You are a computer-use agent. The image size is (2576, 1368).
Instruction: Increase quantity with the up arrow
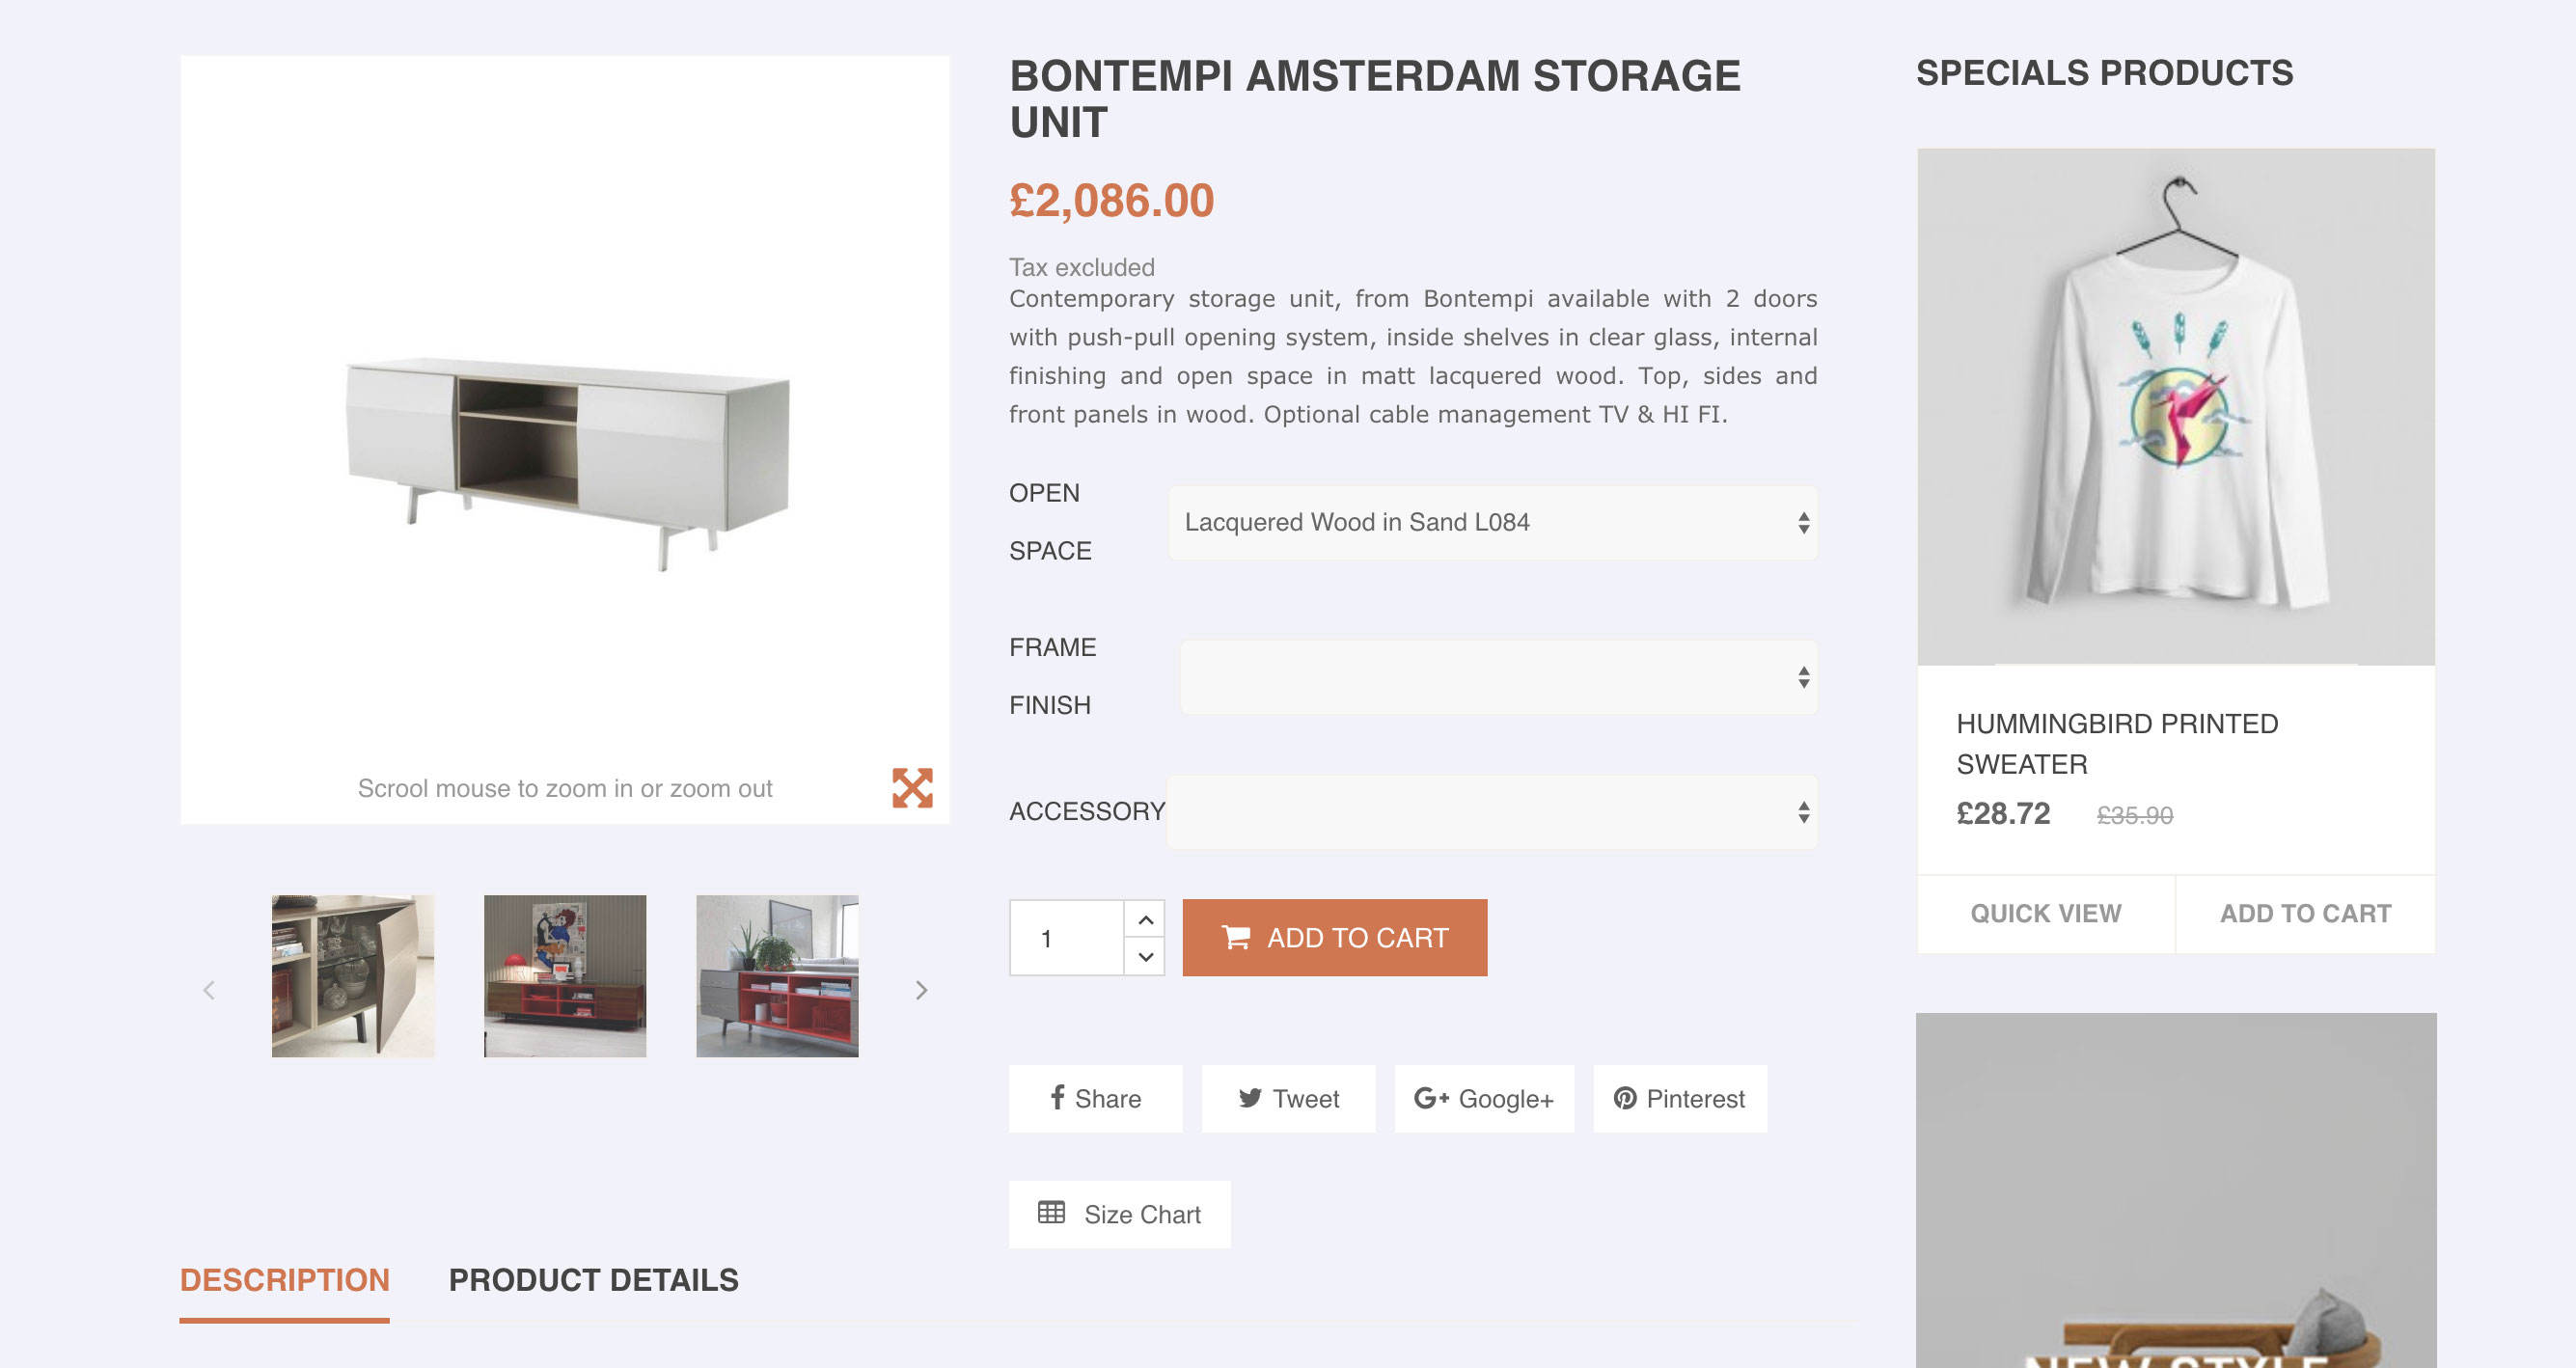(1146, 919)
